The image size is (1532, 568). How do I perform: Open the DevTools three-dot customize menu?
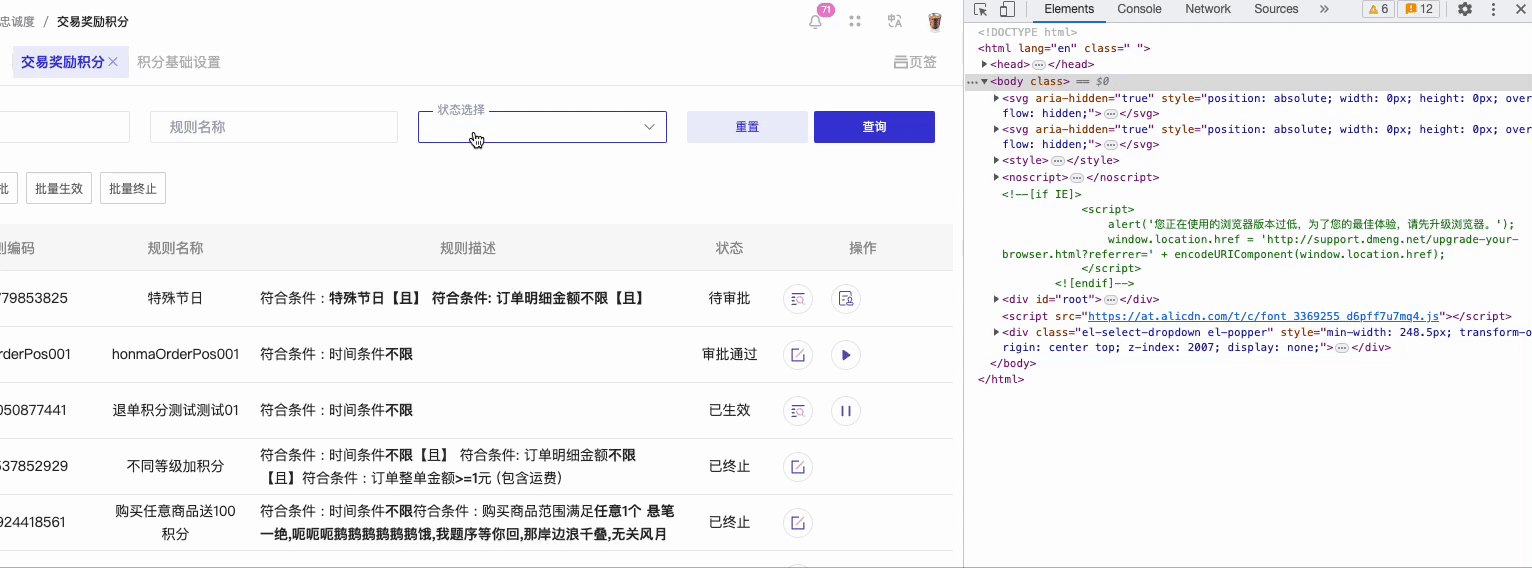(x=1491, y=9)
